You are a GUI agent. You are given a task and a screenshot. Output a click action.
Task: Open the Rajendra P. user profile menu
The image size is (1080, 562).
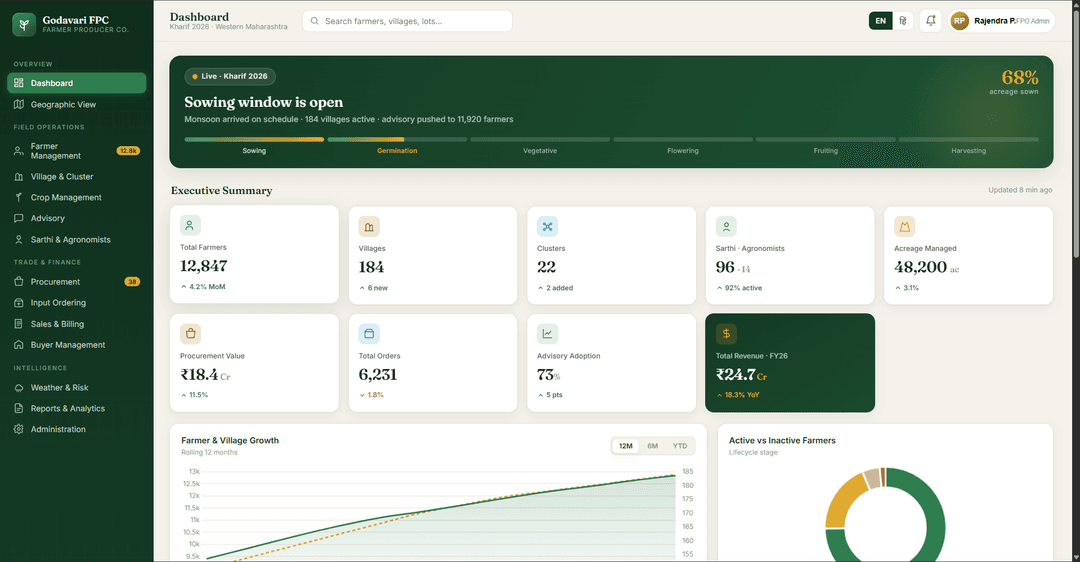1001,21
